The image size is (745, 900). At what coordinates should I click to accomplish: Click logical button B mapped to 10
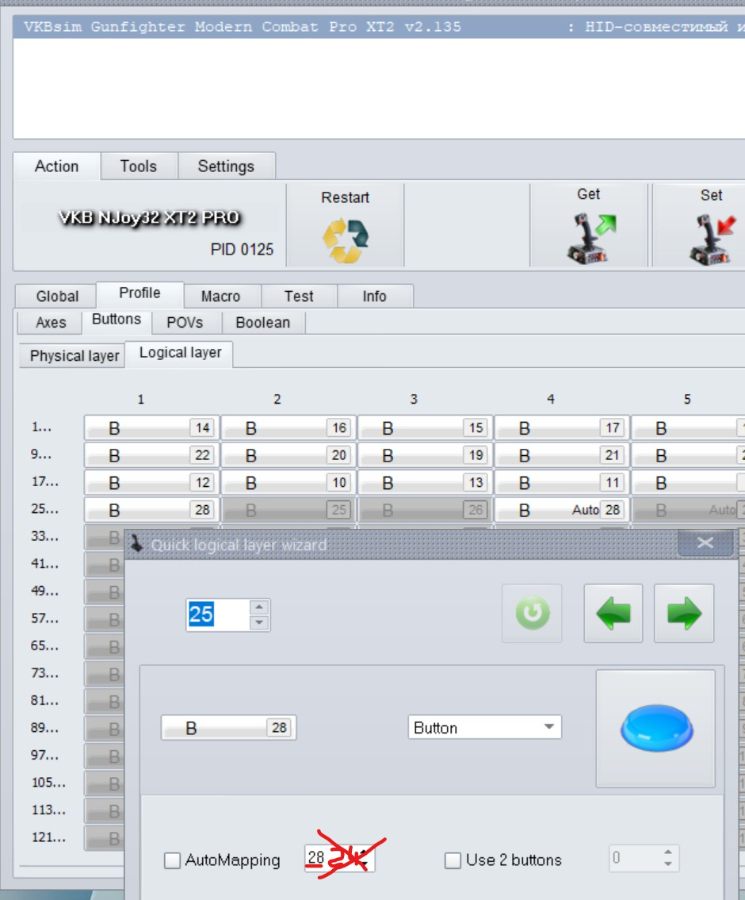pyautogui.click(x=289, y=482)
